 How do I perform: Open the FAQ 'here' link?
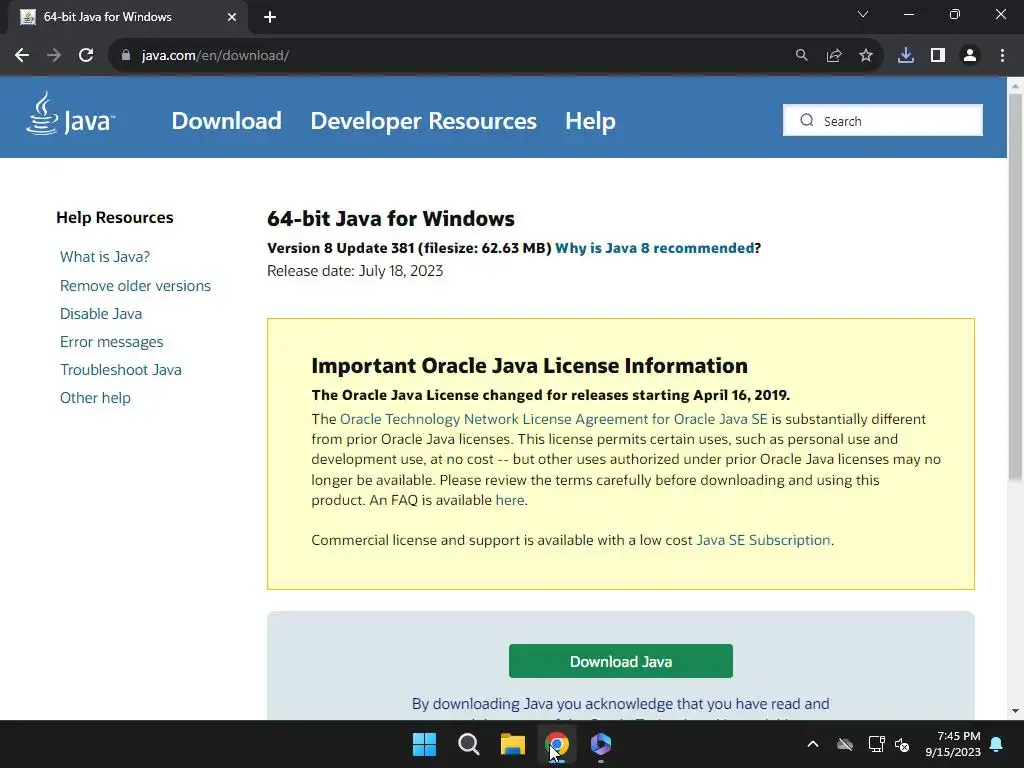coord(509,500)
